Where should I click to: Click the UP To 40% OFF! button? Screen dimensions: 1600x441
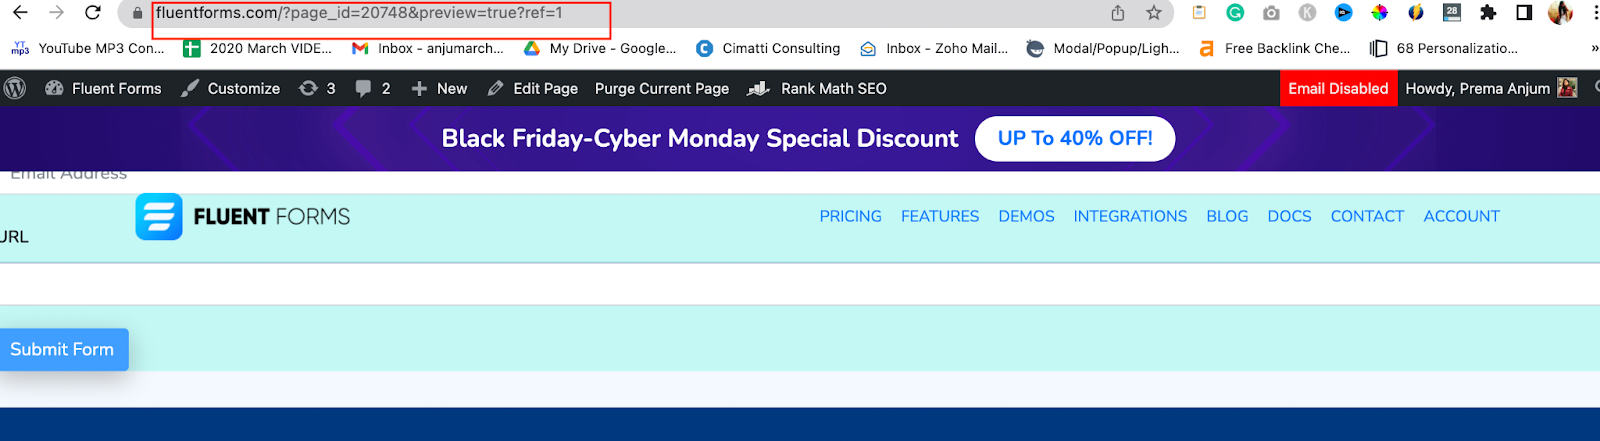pos(1075,139)
